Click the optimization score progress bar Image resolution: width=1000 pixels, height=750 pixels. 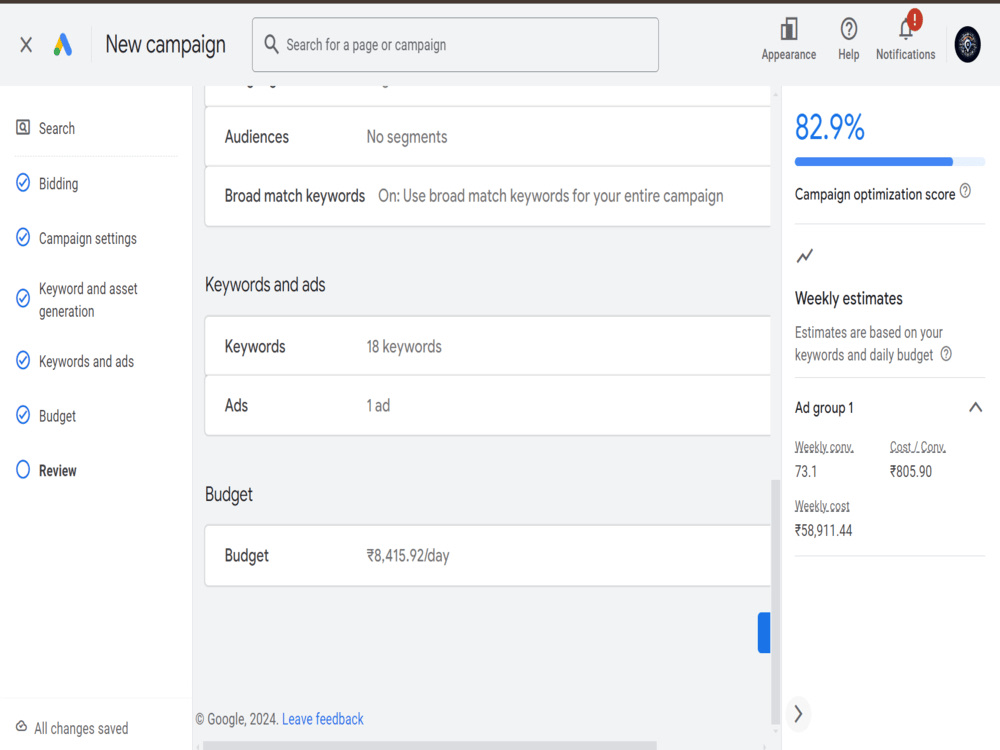(890, 162)
